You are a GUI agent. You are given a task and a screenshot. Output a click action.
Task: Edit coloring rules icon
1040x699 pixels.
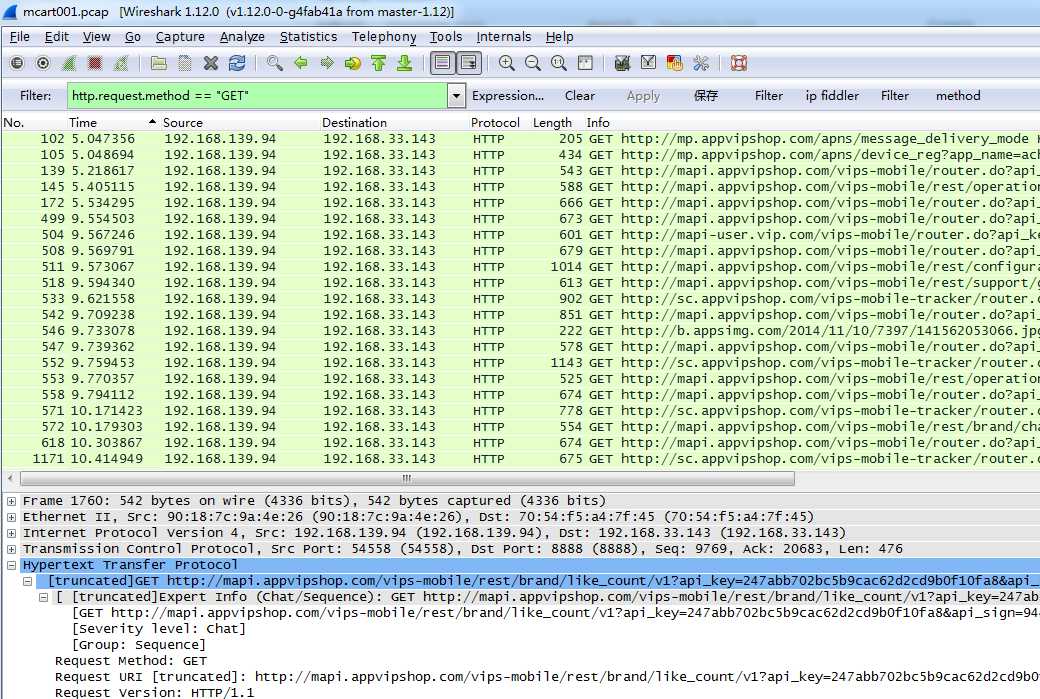[675, 63]
